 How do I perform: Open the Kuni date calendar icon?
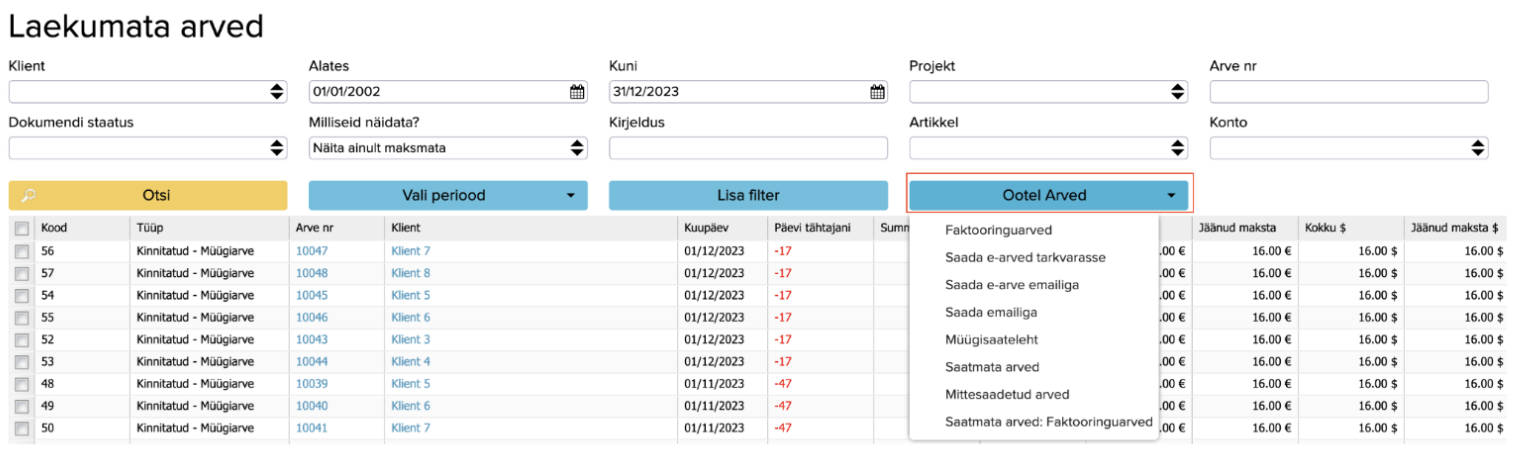[x=877, y=92]
